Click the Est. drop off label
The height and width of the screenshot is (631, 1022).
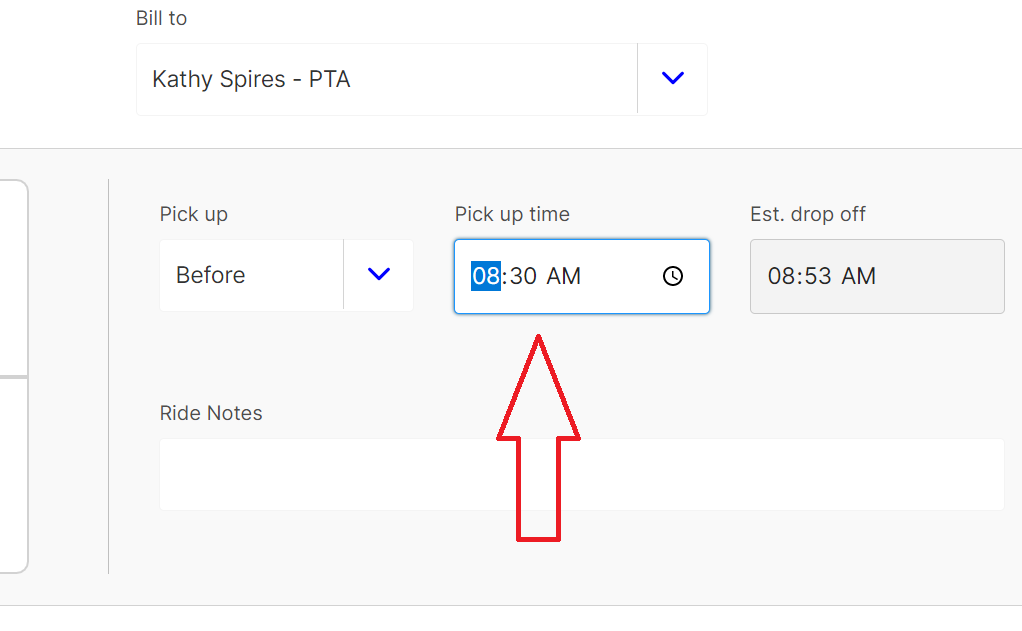[x=808, y=214]
